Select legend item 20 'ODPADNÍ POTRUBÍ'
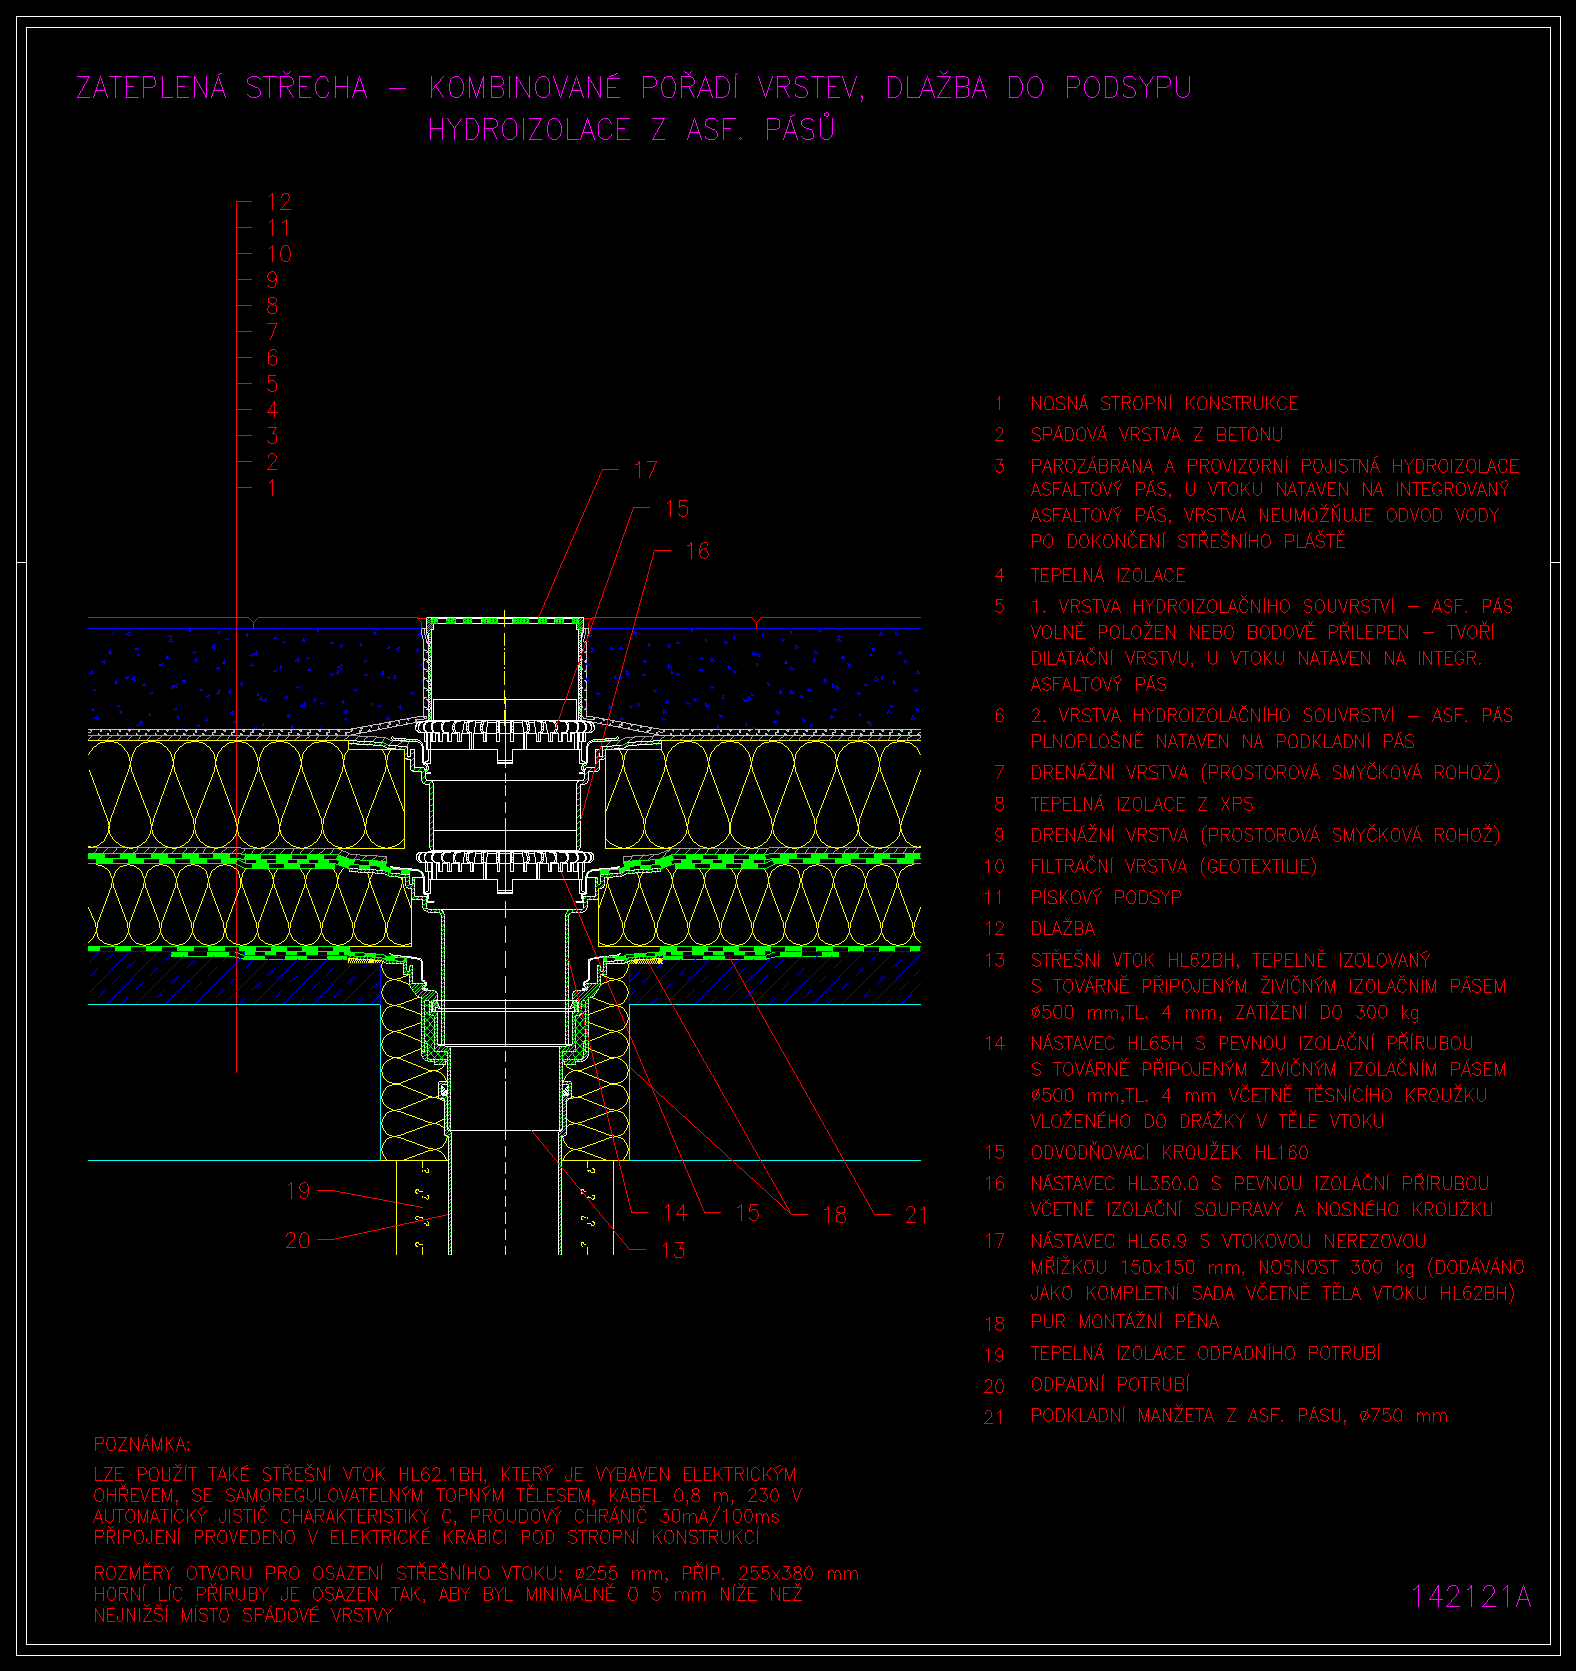This screenshot has width=1576, height=1671. (x=1110, y=1385)
